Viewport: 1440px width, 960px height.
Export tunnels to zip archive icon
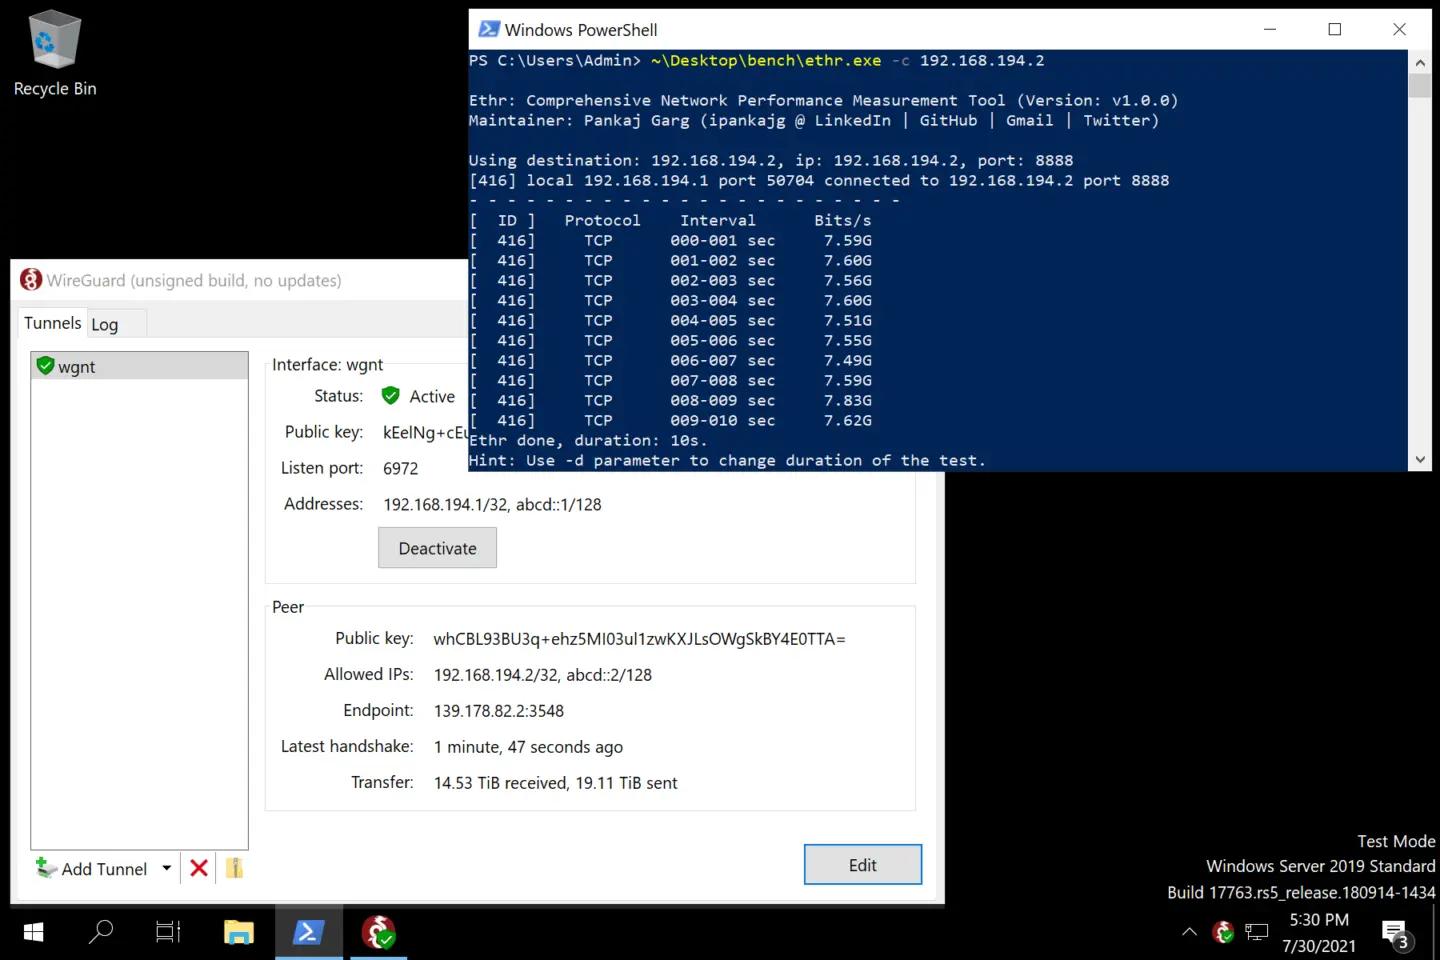[234, 868]
